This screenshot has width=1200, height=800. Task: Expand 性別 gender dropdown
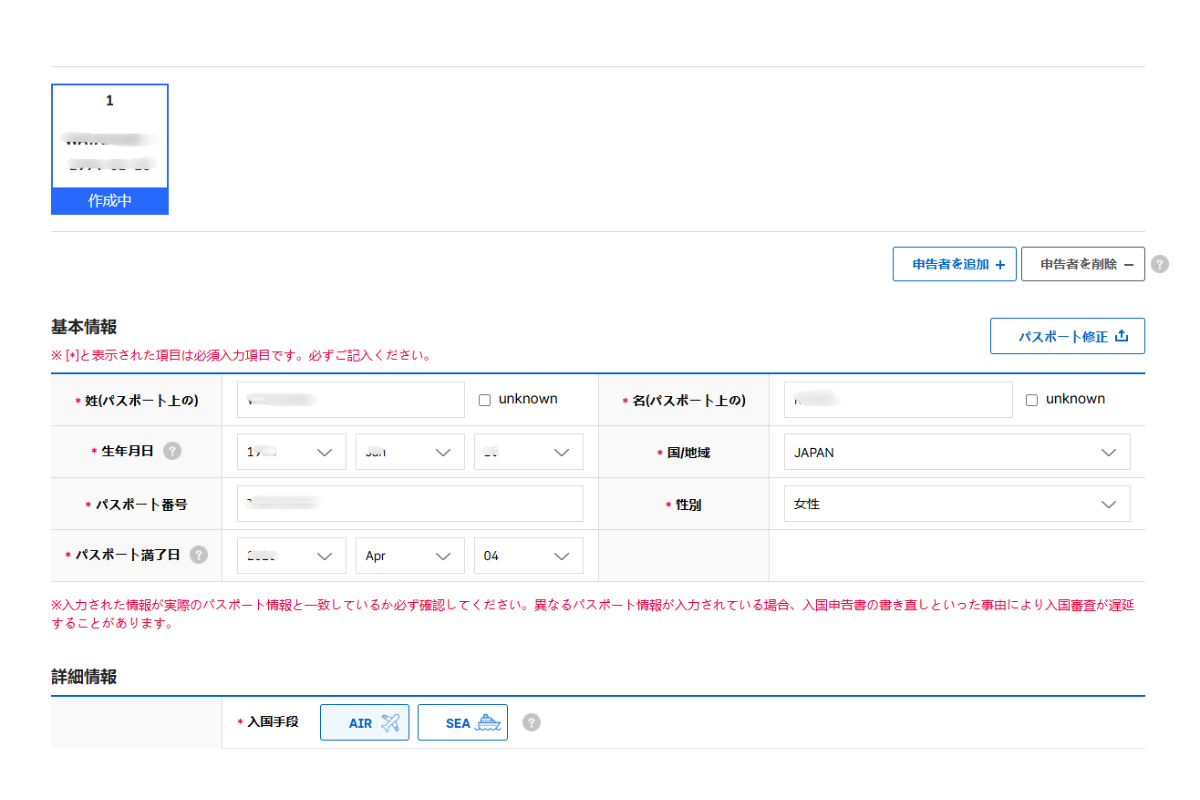pos(956,504)
